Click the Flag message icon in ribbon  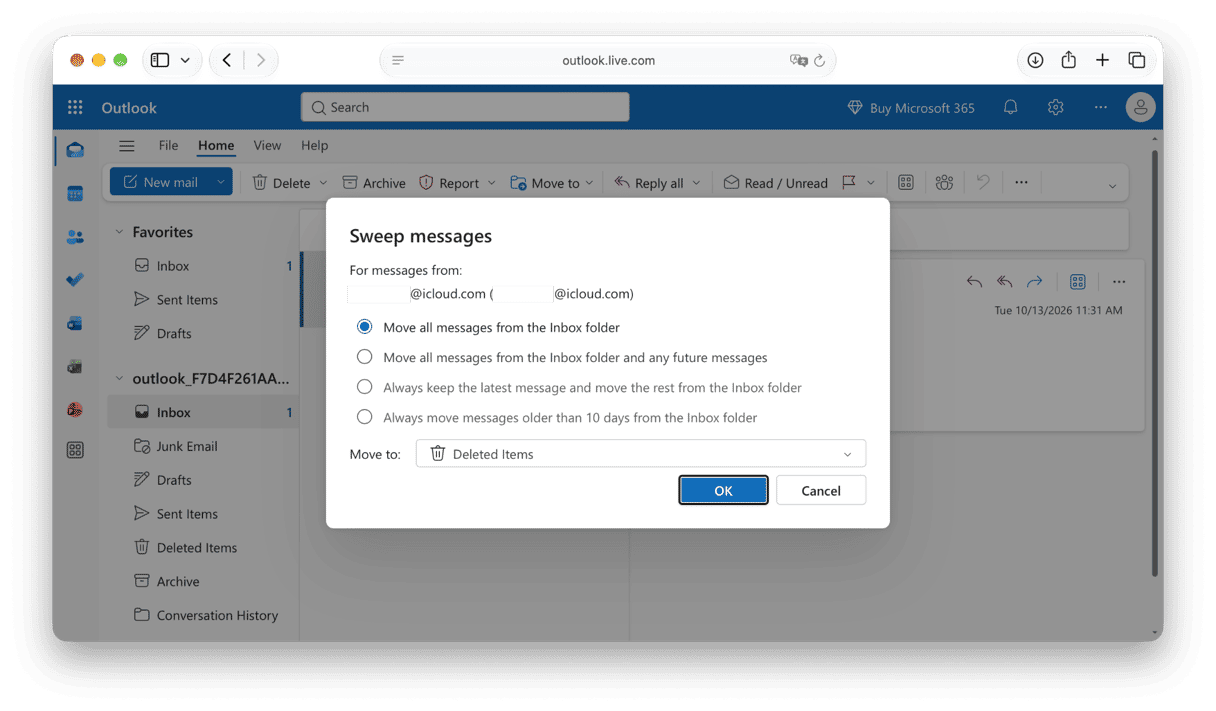coord(849,183)
